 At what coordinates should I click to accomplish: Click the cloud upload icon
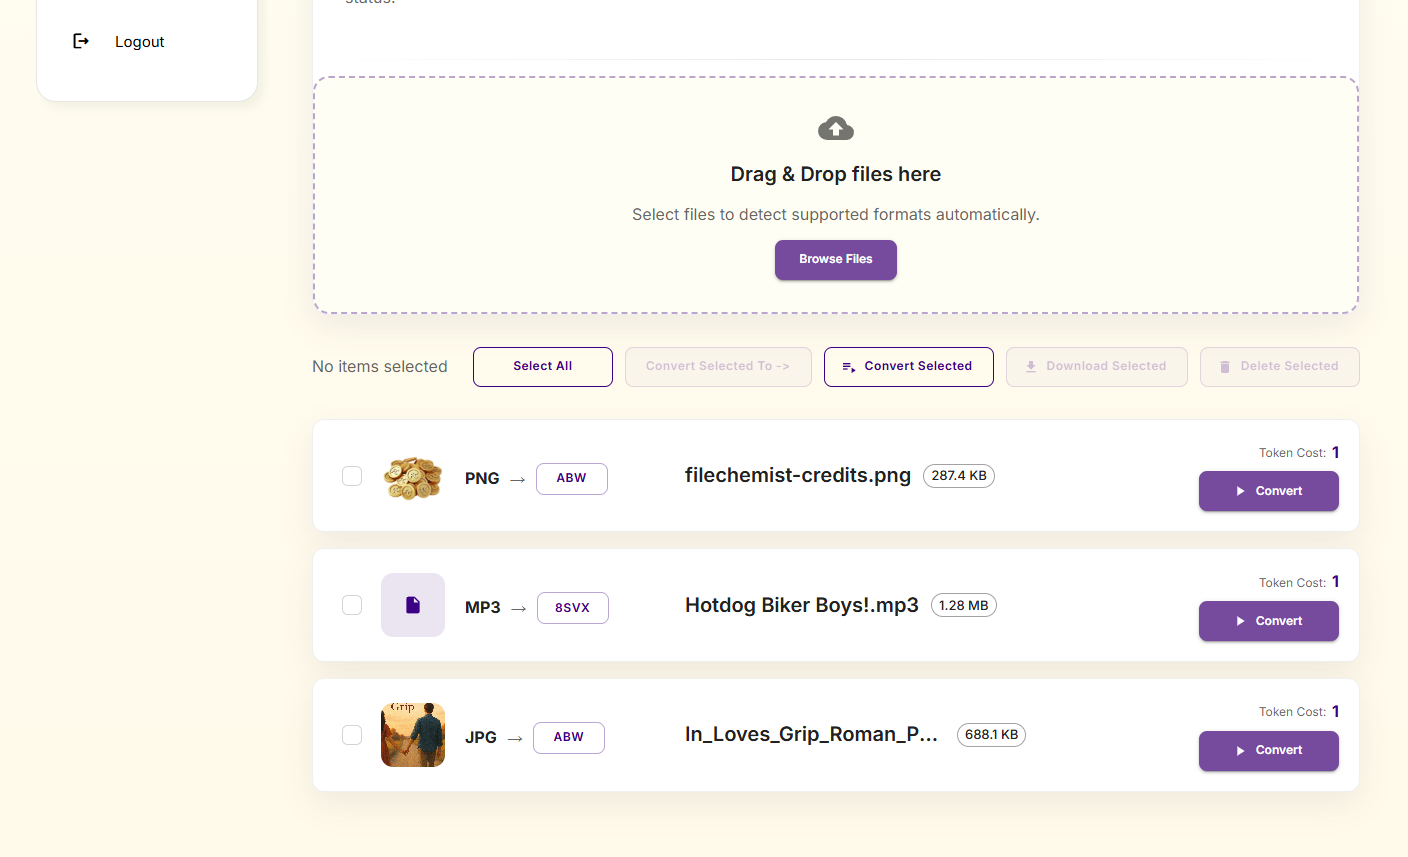pyautogui.click(x=836, y=128)
